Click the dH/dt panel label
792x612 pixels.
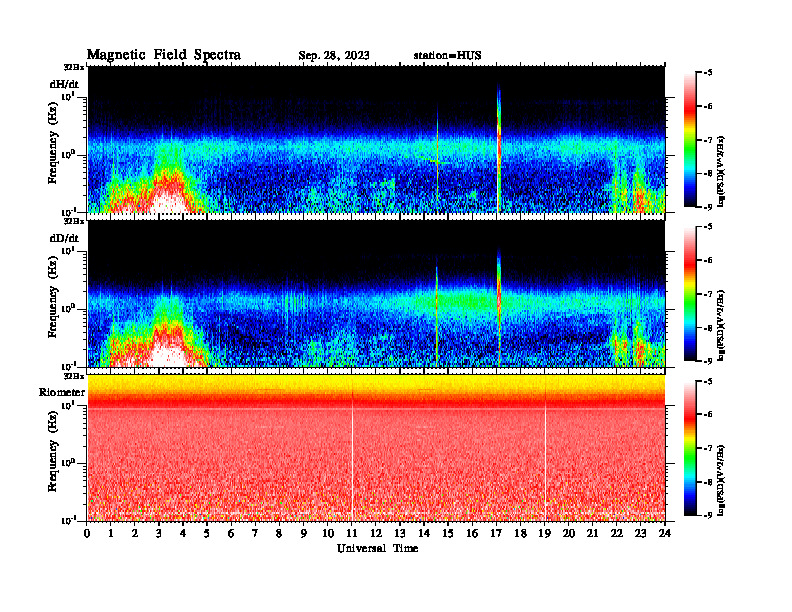(64, 85)
